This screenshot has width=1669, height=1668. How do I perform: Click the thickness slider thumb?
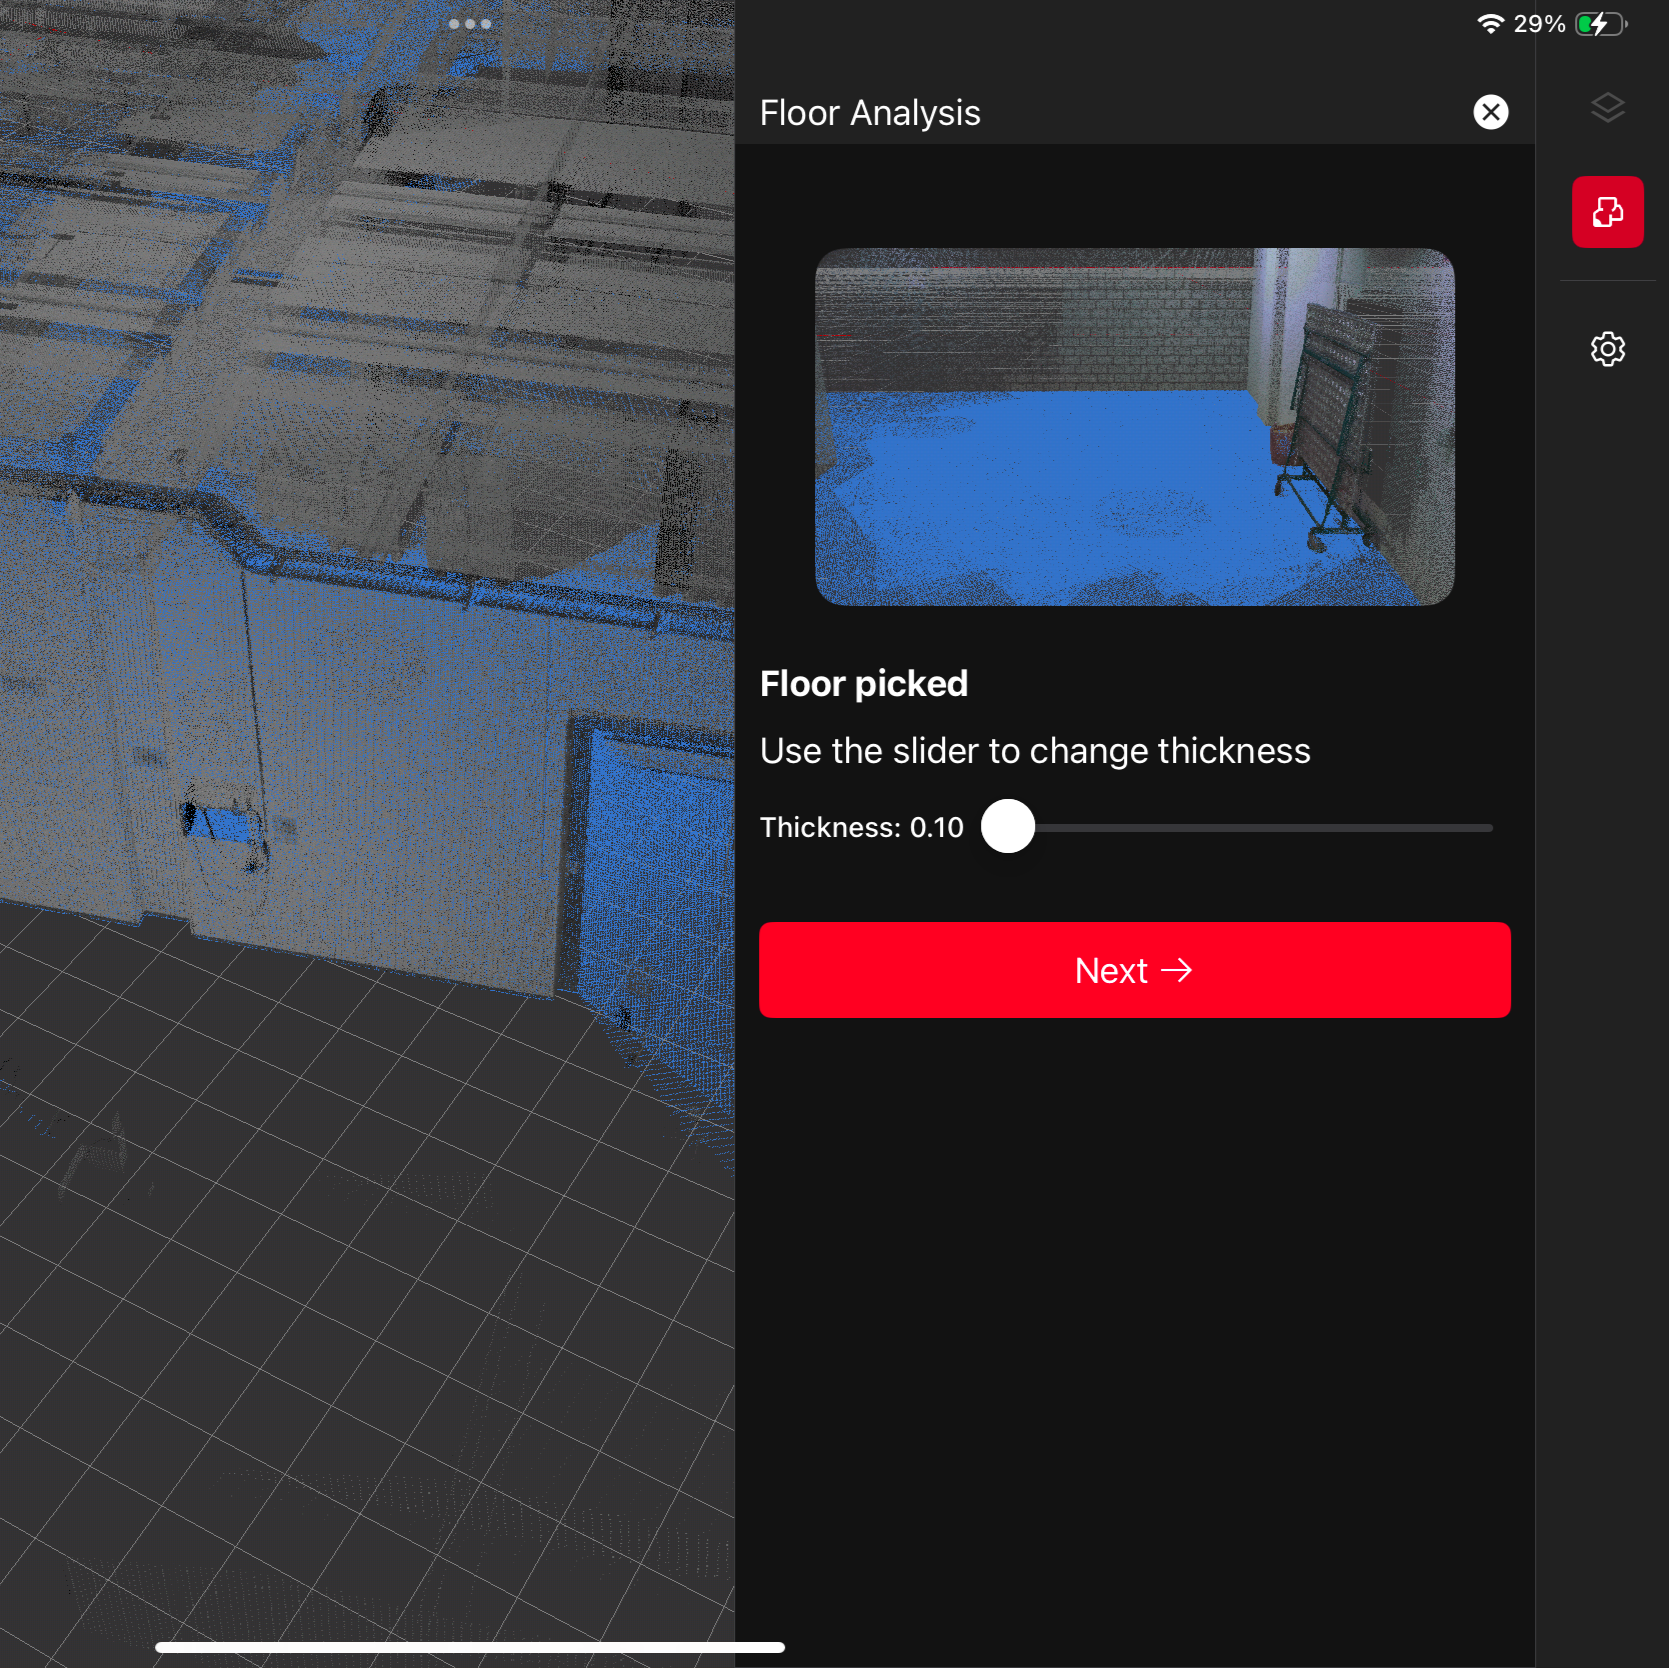click(x=1008, y=827)
